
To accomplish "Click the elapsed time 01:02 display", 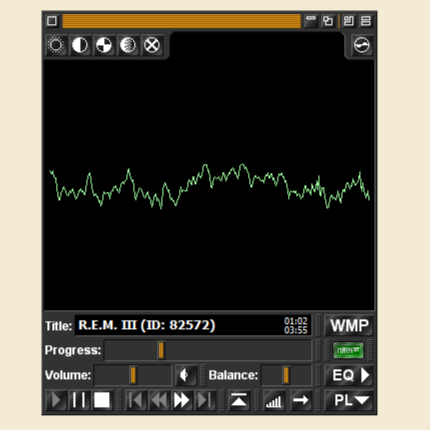I will [296, 321].
